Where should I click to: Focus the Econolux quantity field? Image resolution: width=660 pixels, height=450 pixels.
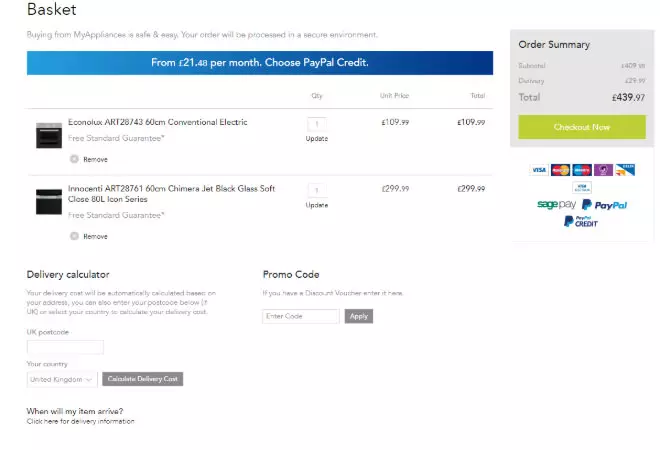point(317,124)
